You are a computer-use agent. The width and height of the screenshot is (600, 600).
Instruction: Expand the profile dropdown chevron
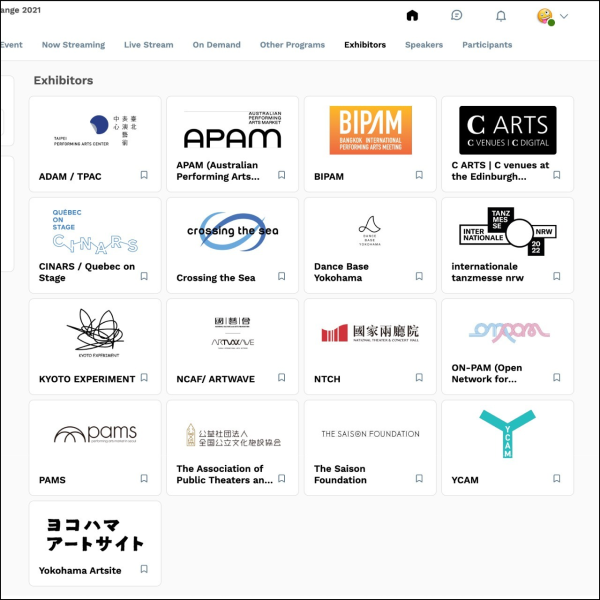point(564,16)
